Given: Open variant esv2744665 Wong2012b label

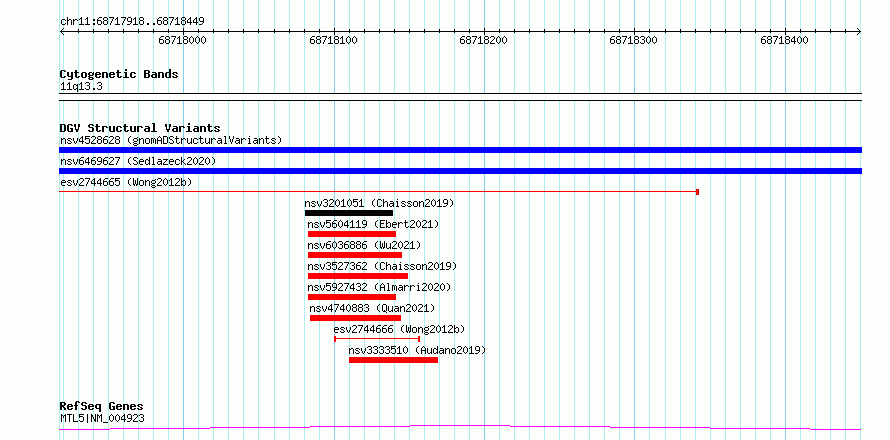Looking at the screenshot, I should point(126,182).
